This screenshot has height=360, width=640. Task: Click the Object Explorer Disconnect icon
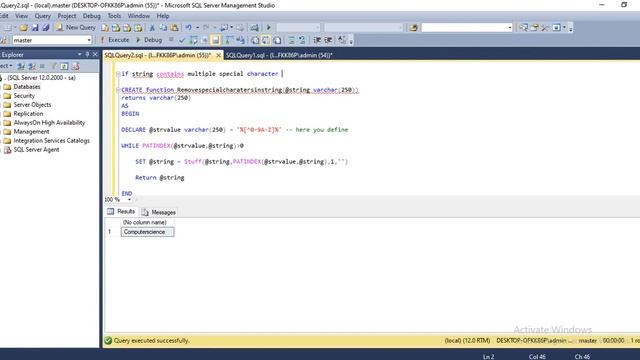(32, 66)
